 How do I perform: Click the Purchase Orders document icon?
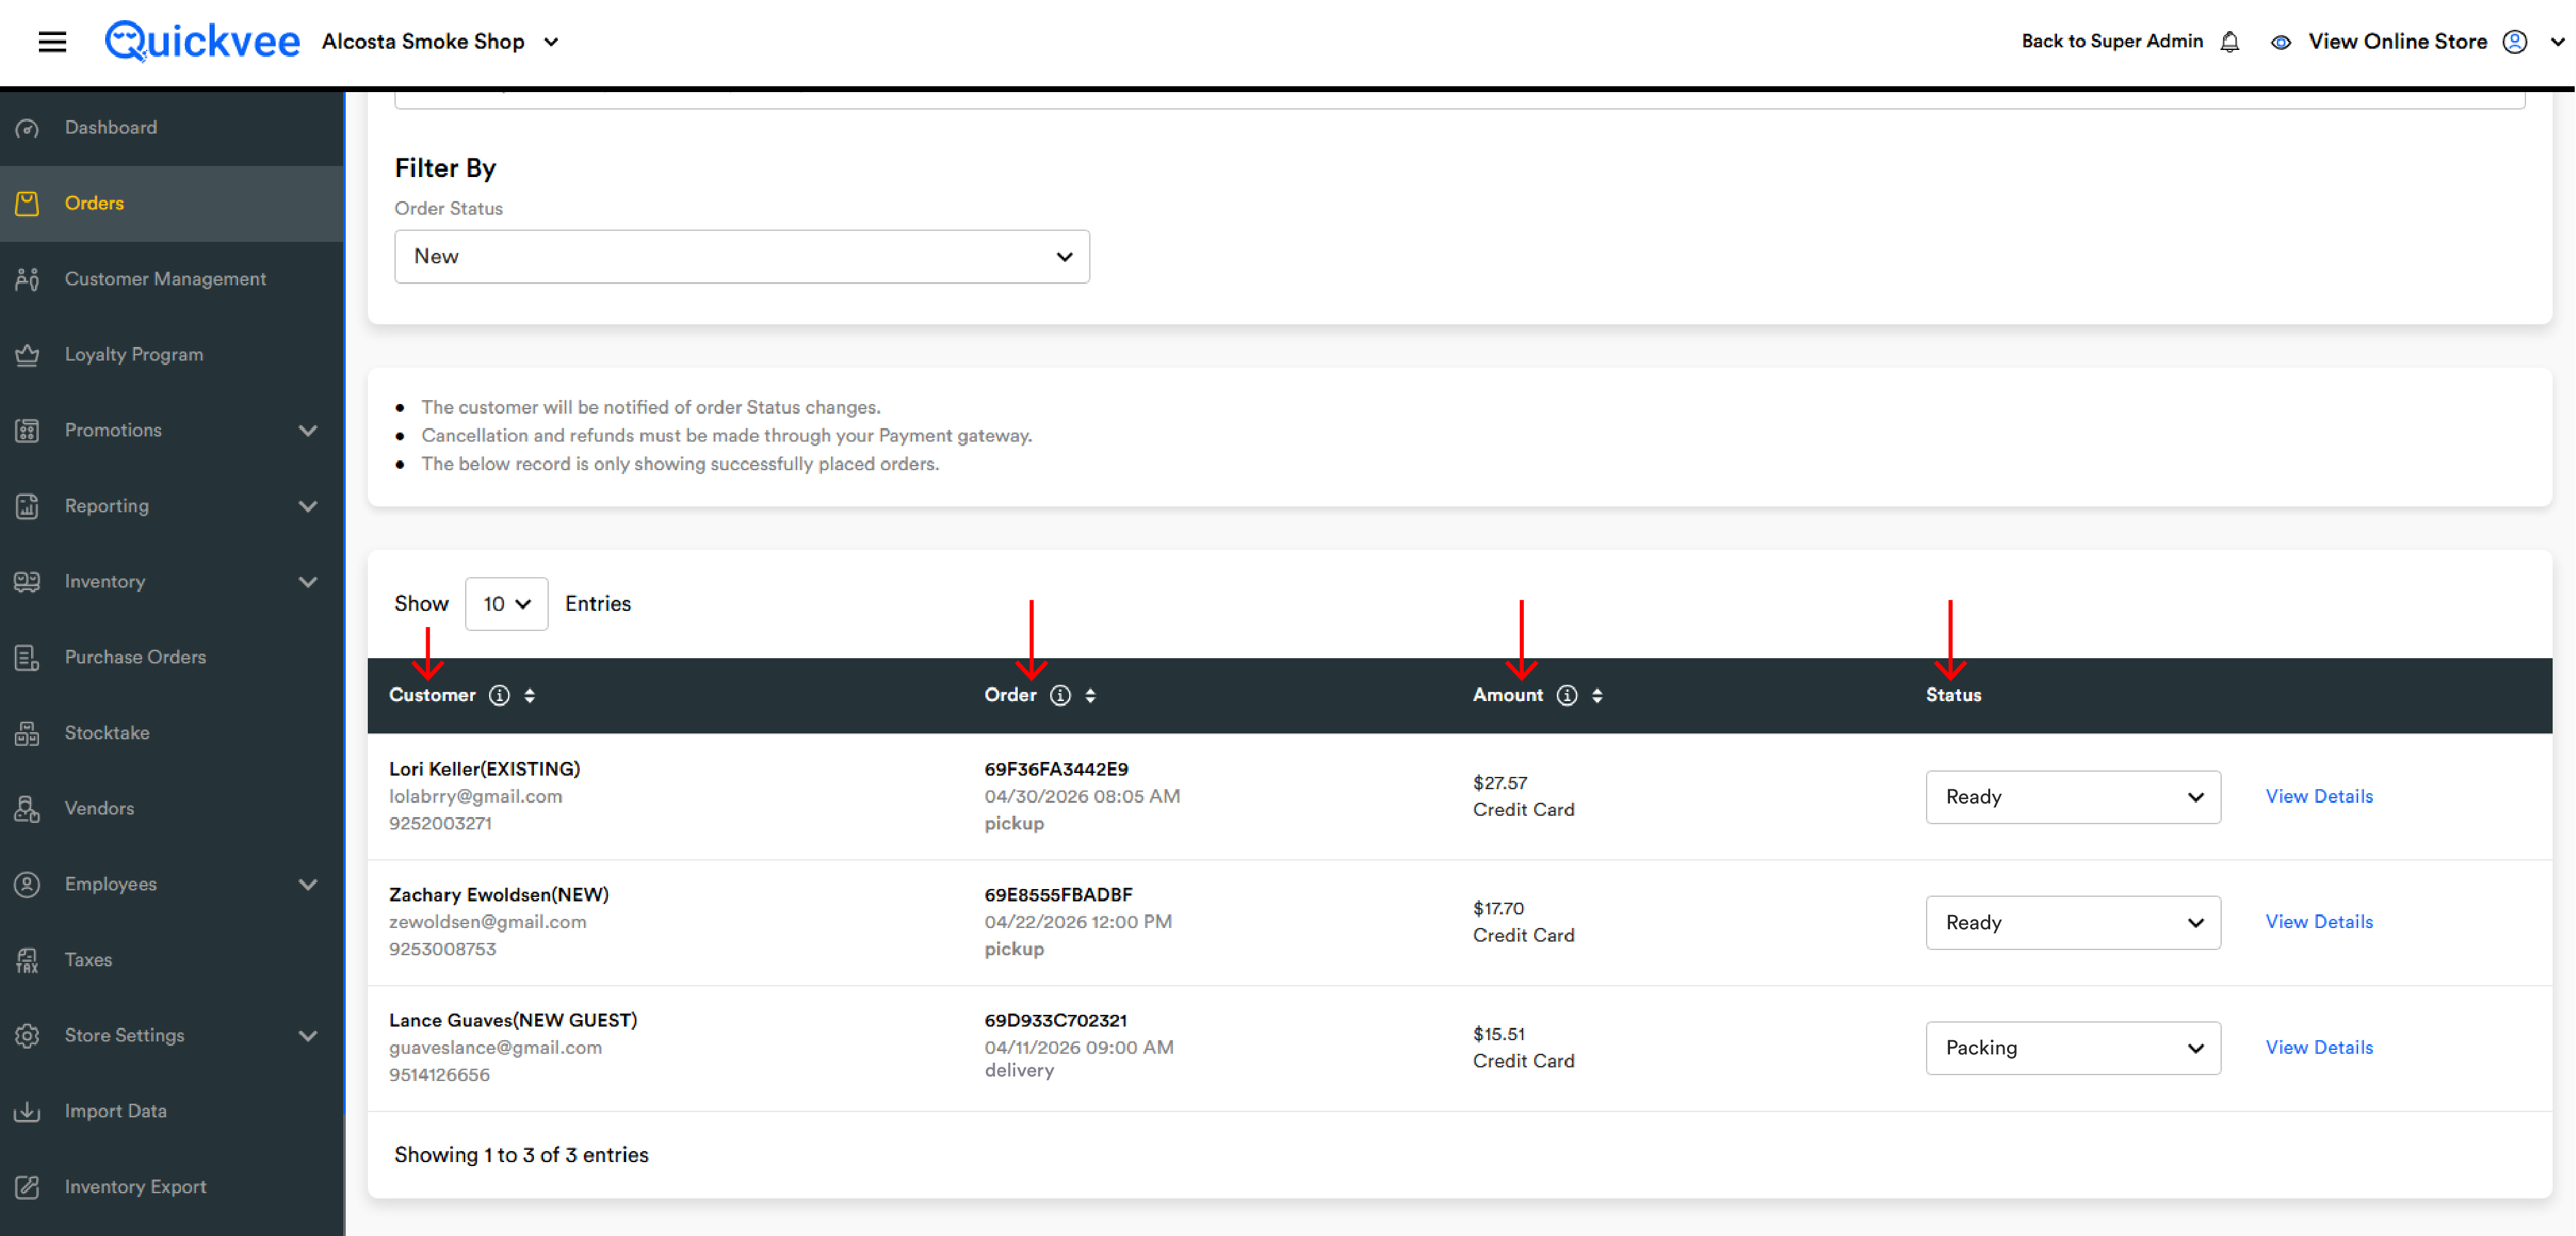27,657
